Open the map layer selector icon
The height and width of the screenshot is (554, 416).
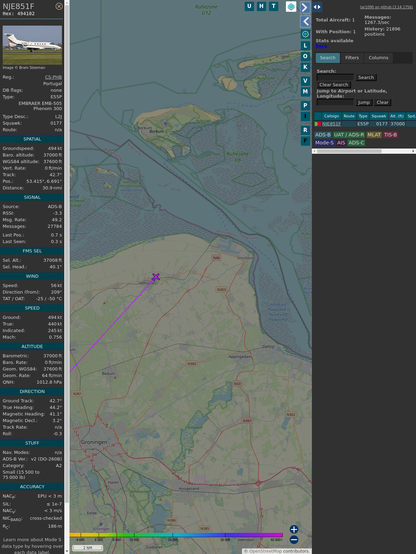tap(291, 6)
